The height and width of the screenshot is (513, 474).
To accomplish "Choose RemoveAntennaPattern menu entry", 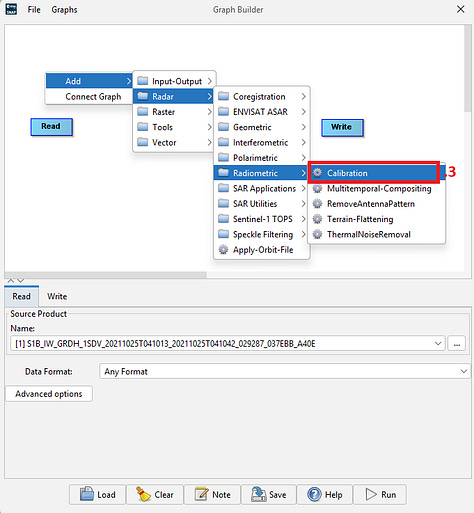I will pos(376,204).
